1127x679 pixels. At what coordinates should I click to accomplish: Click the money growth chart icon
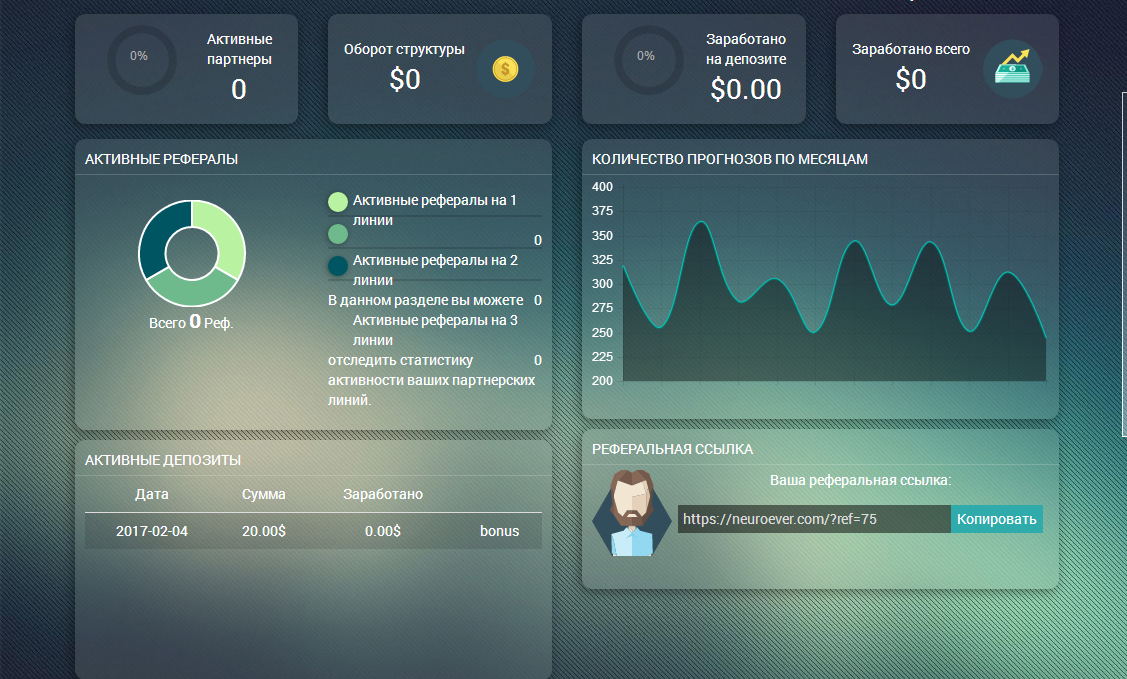[1012, 69]
